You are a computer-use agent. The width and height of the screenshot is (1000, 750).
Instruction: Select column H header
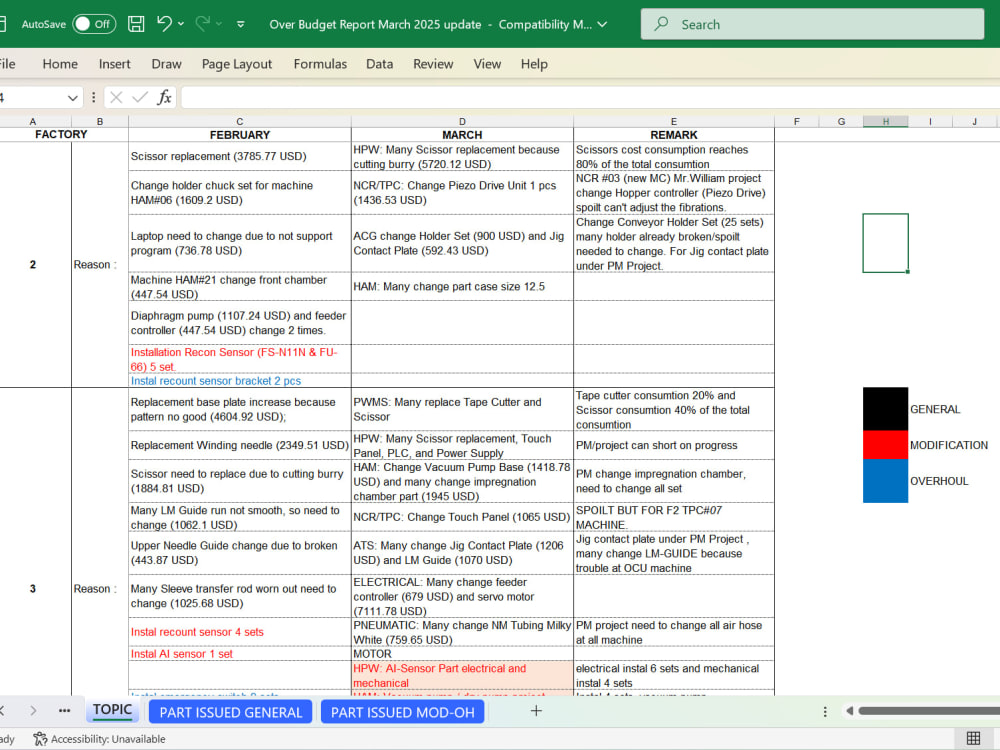(x=886, y=121)
